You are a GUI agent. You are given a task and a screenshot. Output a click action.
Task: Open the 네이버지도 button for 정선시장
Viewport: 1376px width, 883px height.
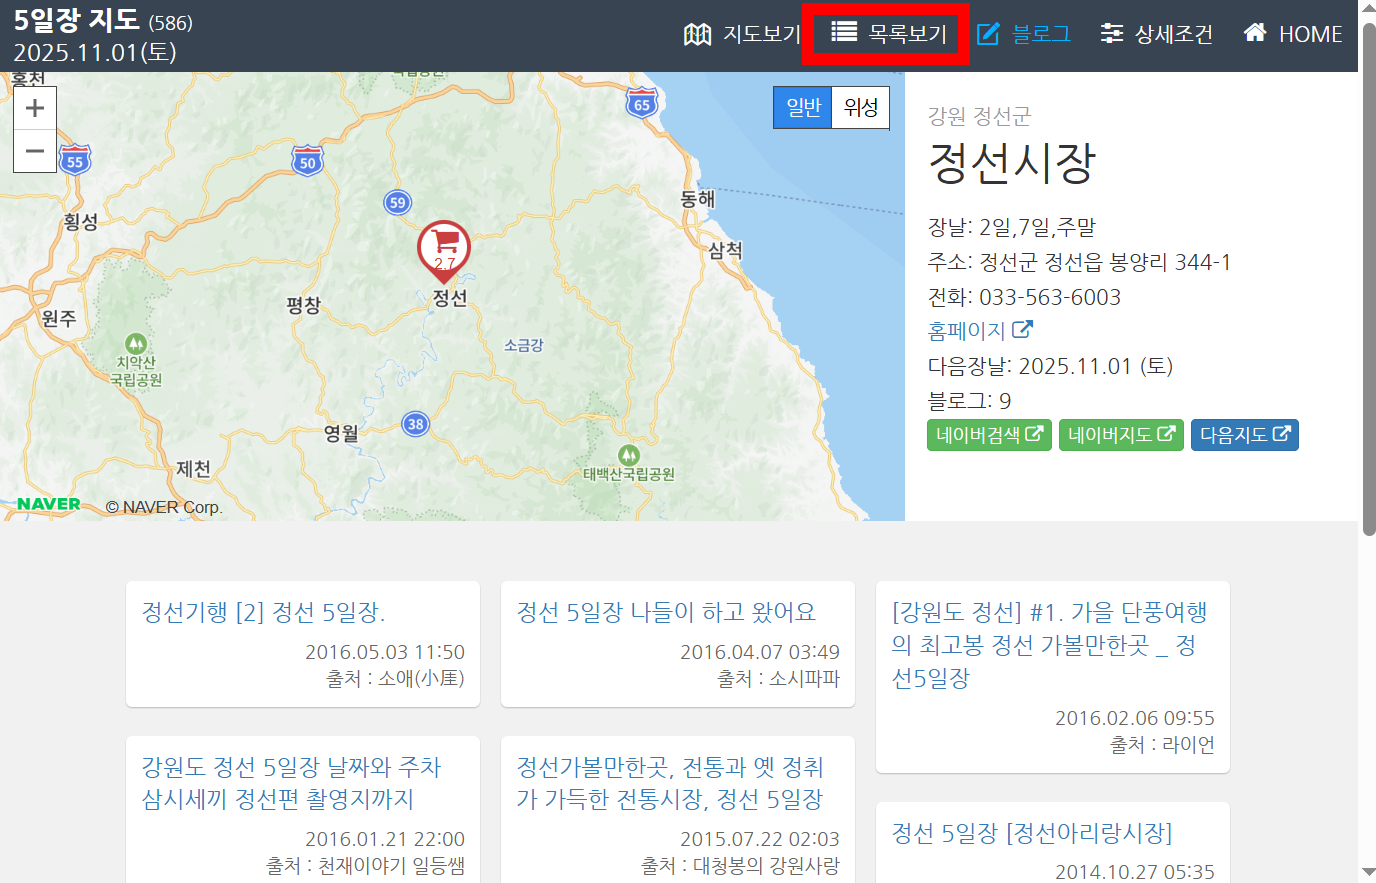coord(1121,435)
